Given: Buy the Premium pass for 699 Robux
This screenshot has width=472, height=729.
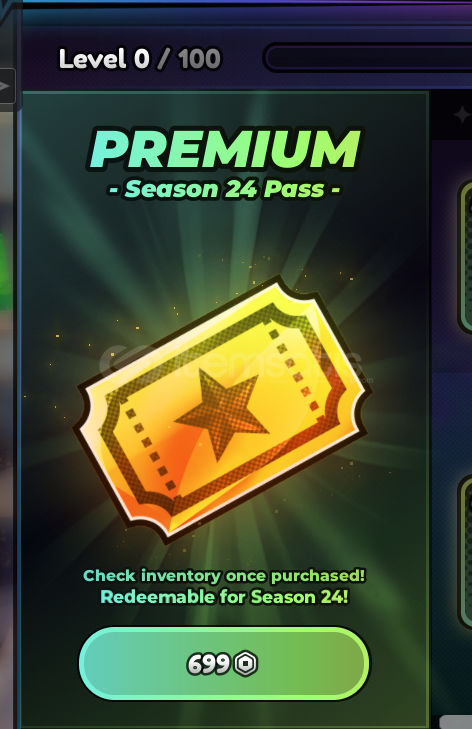Looking at the screenshot, I should pos(224,663).
